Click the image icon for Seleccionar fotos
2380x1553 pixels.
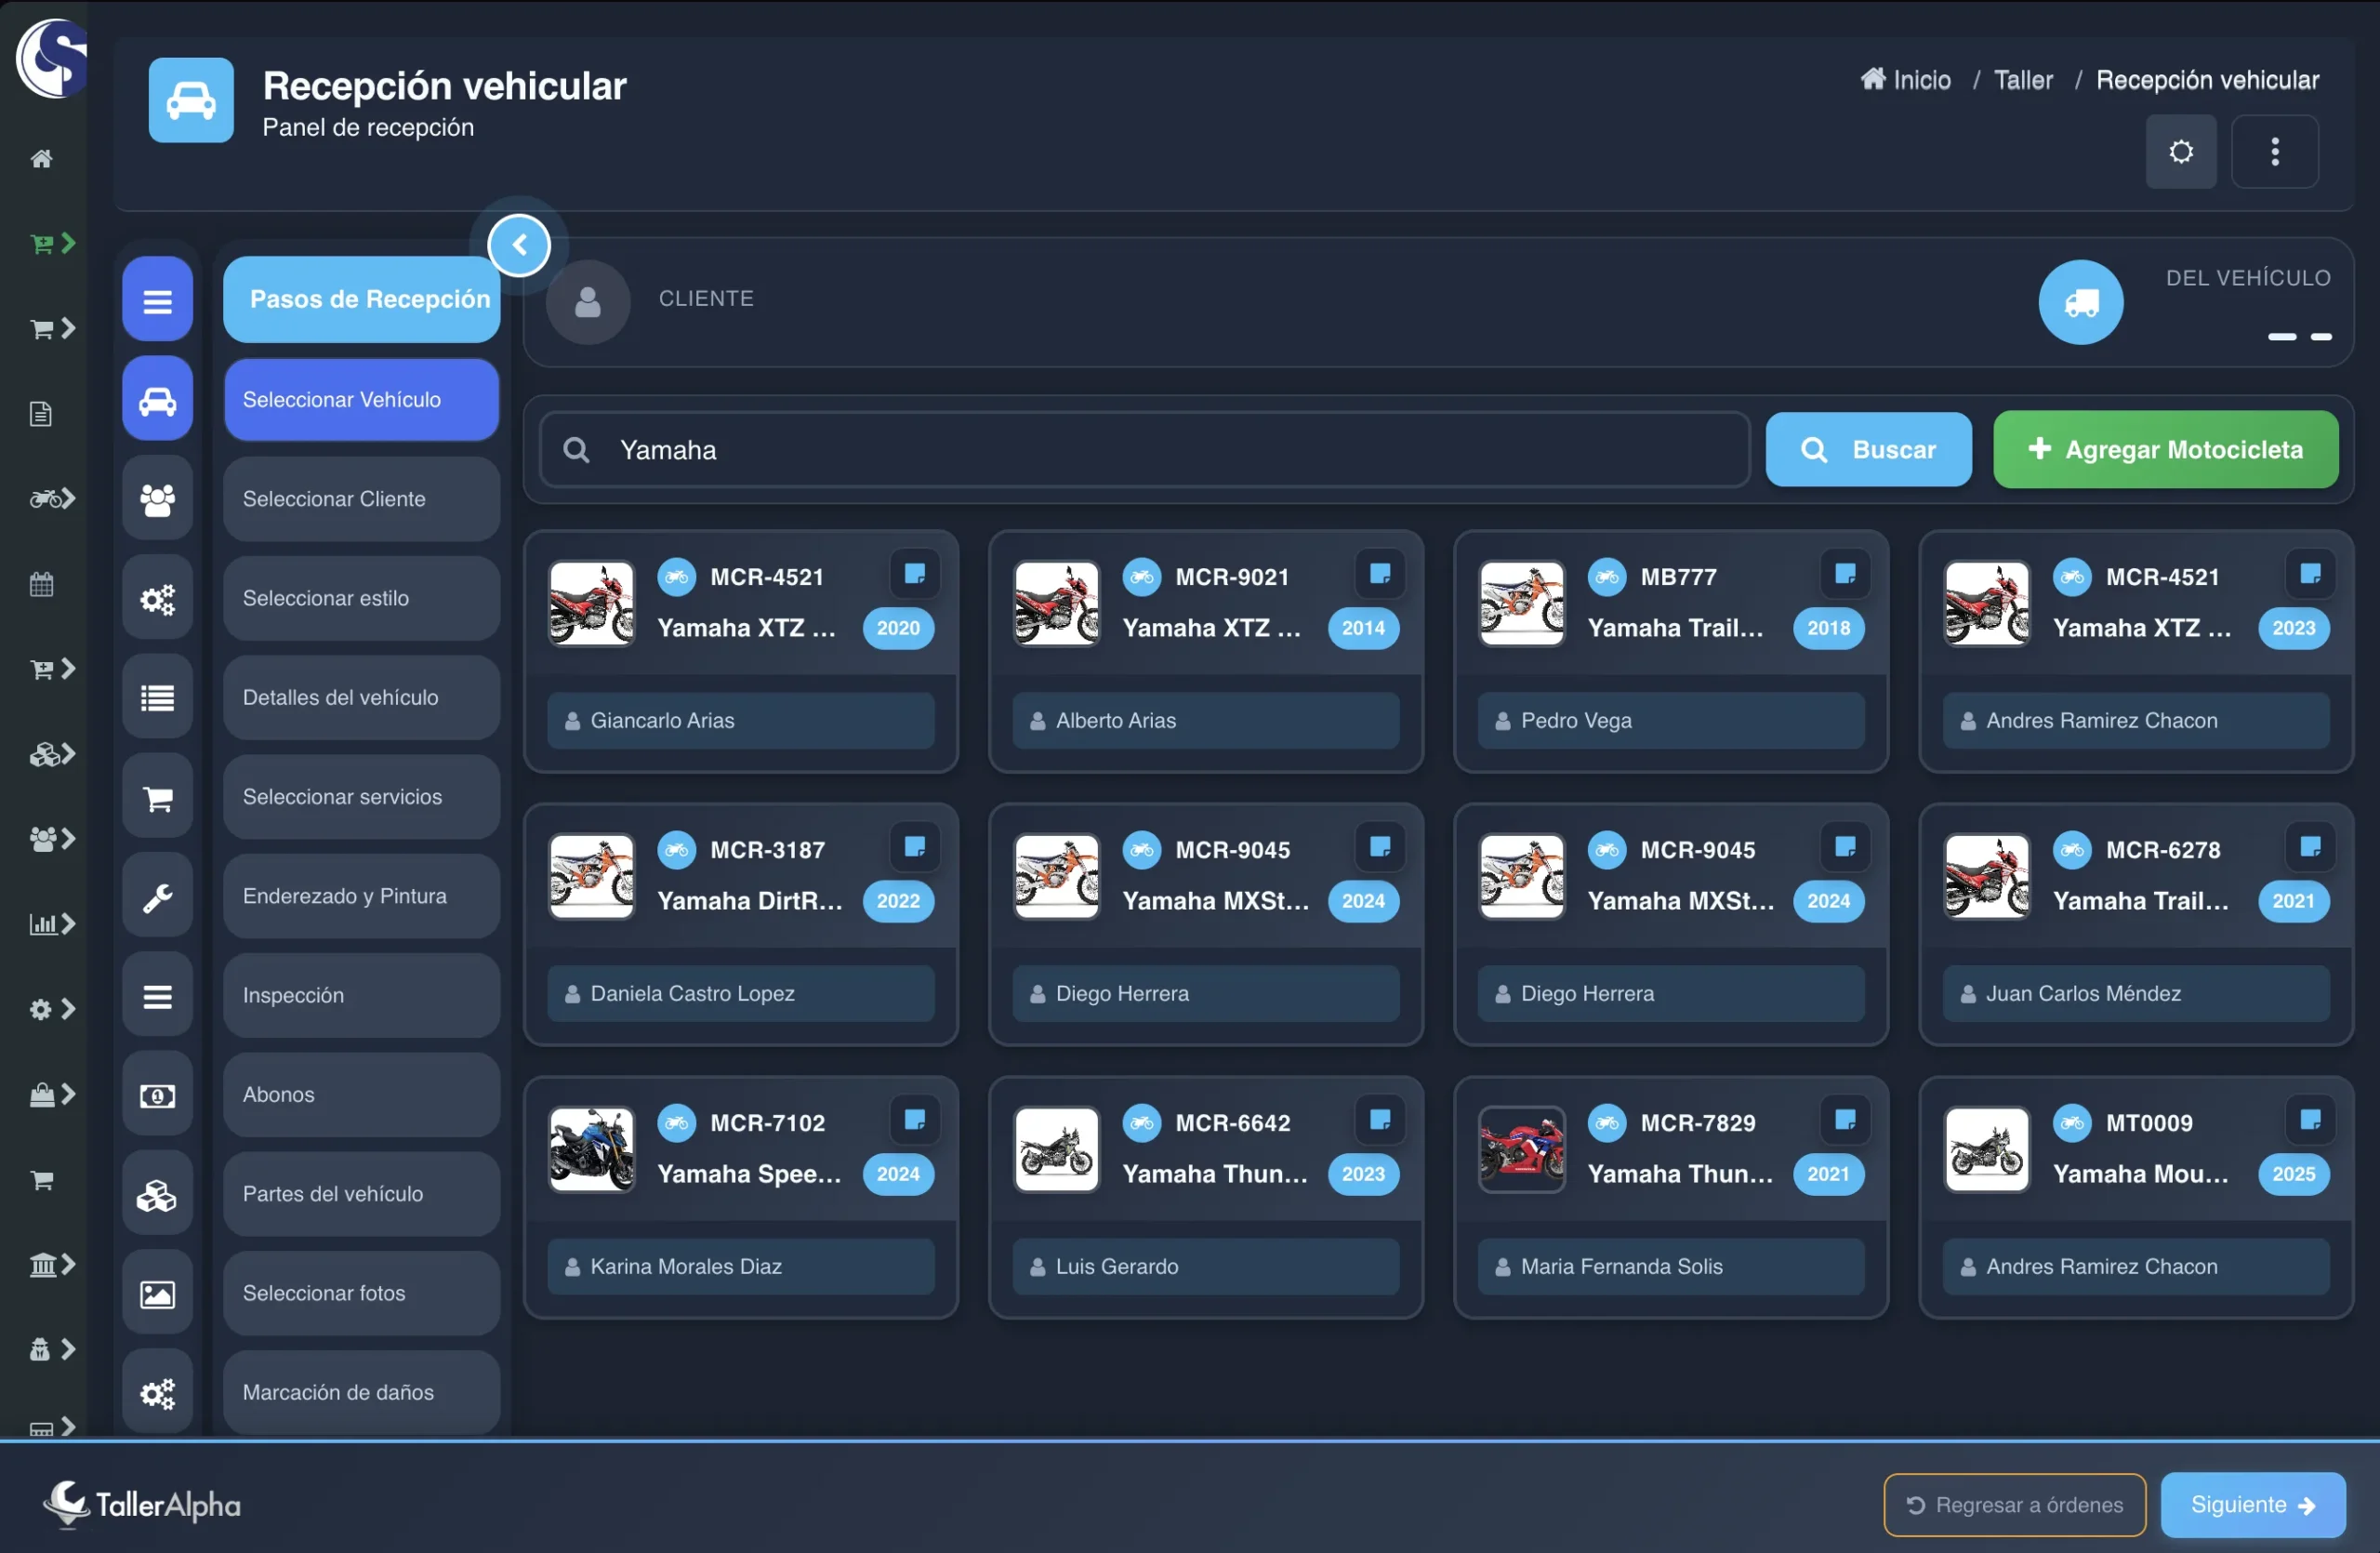[x=157, y=1294]
